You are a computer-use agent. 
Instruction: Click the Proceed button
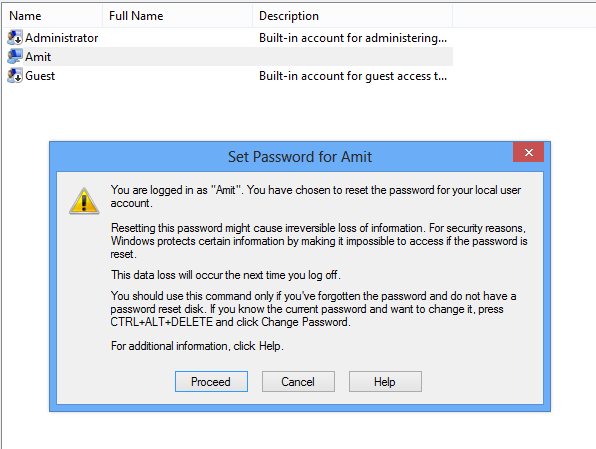[x=211, y=381]
